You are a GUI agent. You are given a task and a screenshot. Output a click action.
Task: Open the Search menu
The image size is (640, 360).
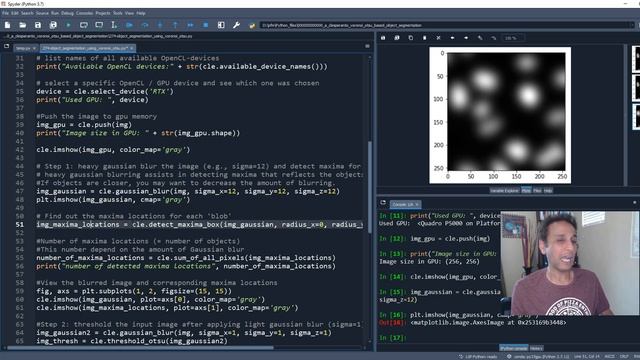(x=27, y=13)
